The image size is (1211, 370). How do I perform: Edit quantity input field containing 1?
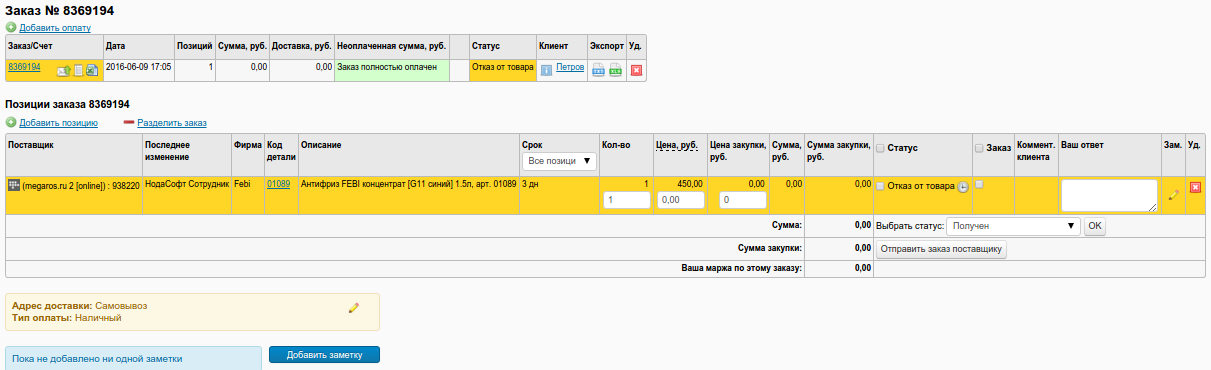coord(626,200)
